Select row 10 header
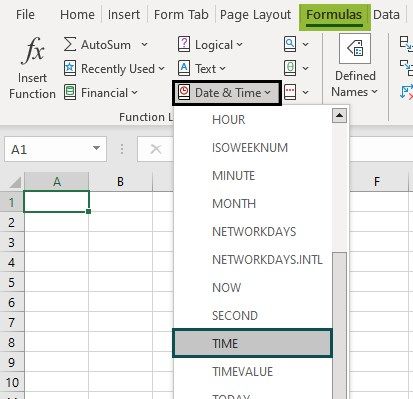This screenshot has height=399, width=413. pyautogui.click(x=12, y=382)
